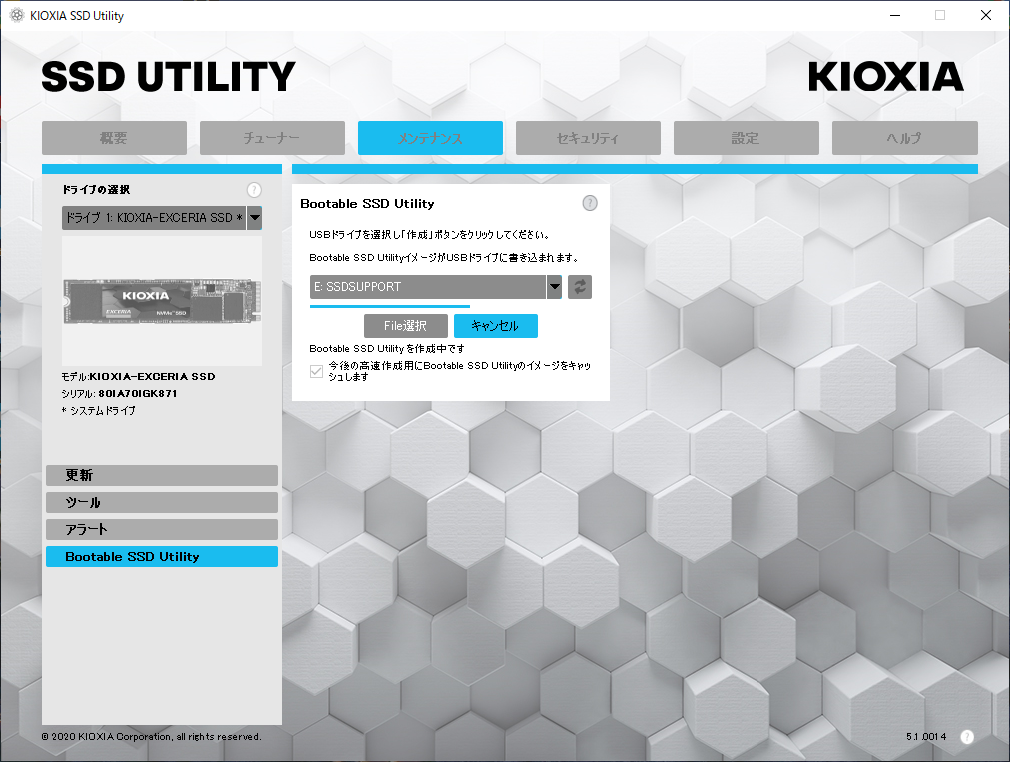Click the モデル:KIOXIA-EXCERIA SSD text
The height and width of the screenshot is (762, 1010).
click(138, 377)
